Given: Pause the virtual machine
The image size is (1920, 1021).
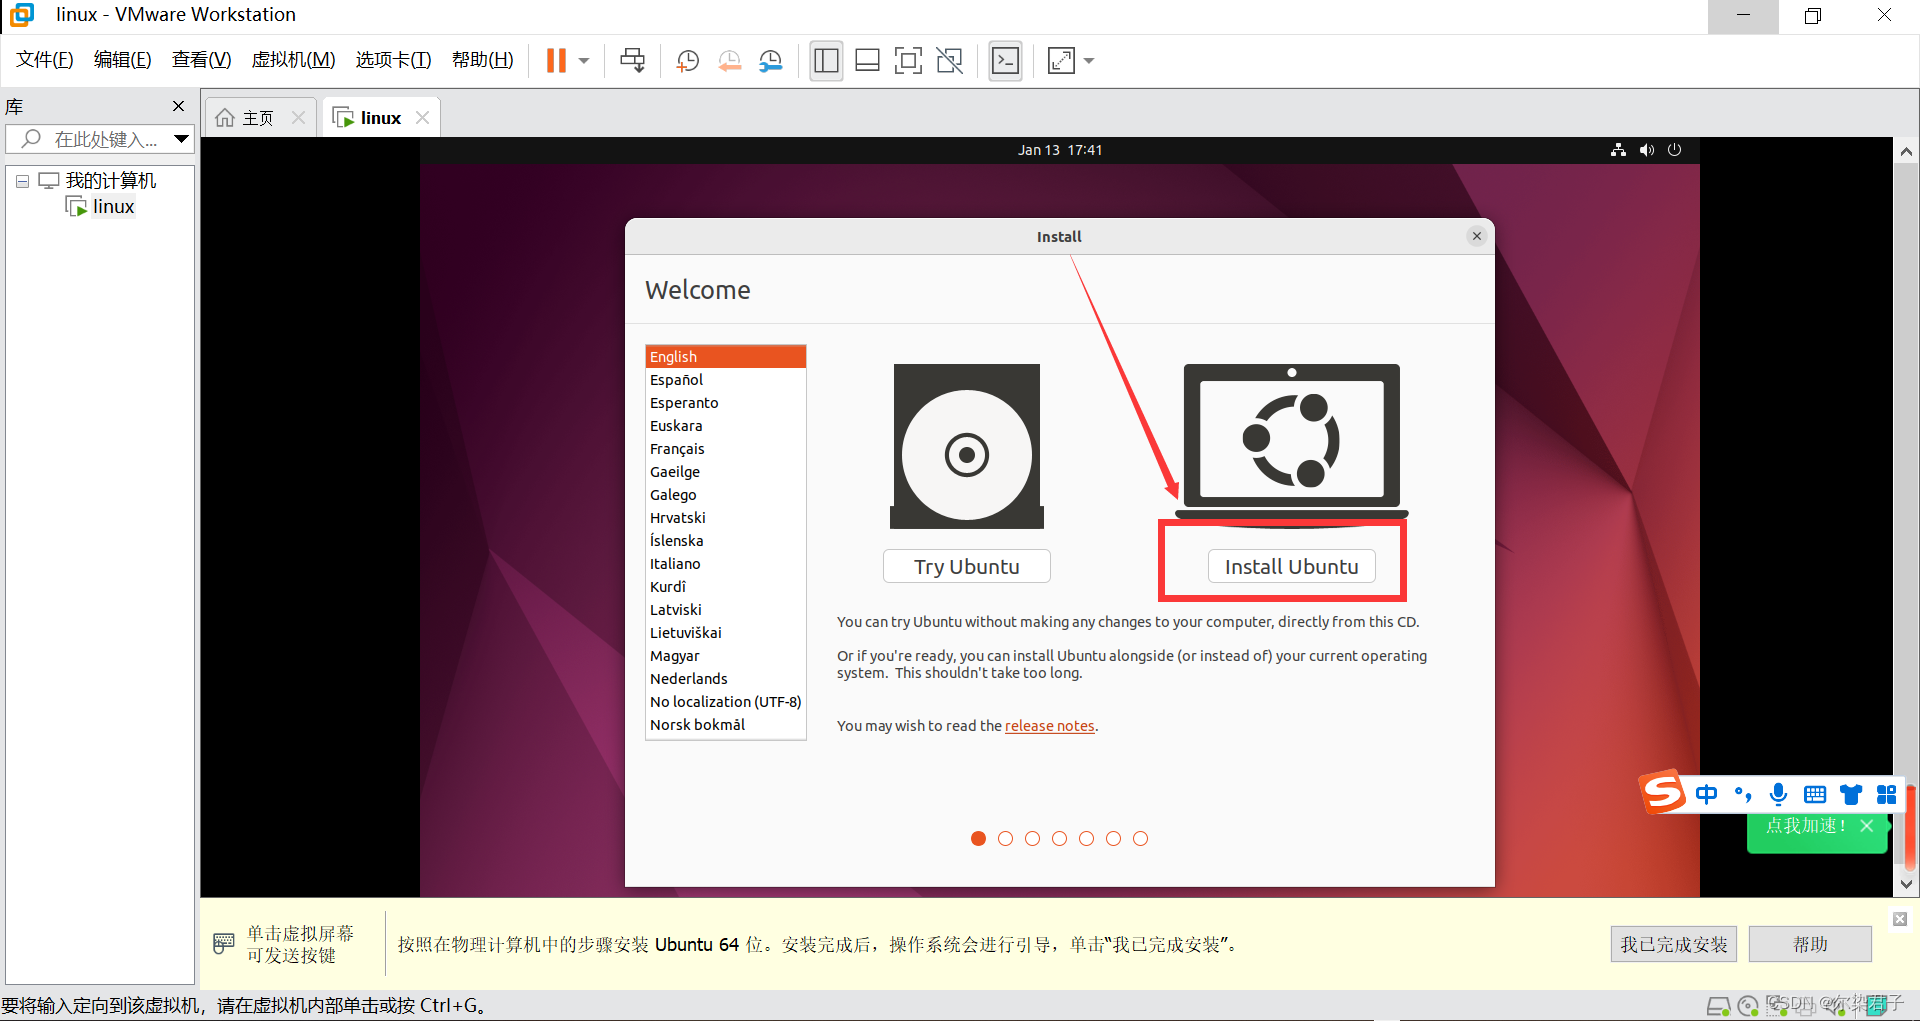Looking at the screenshot, I should (556, 61).
